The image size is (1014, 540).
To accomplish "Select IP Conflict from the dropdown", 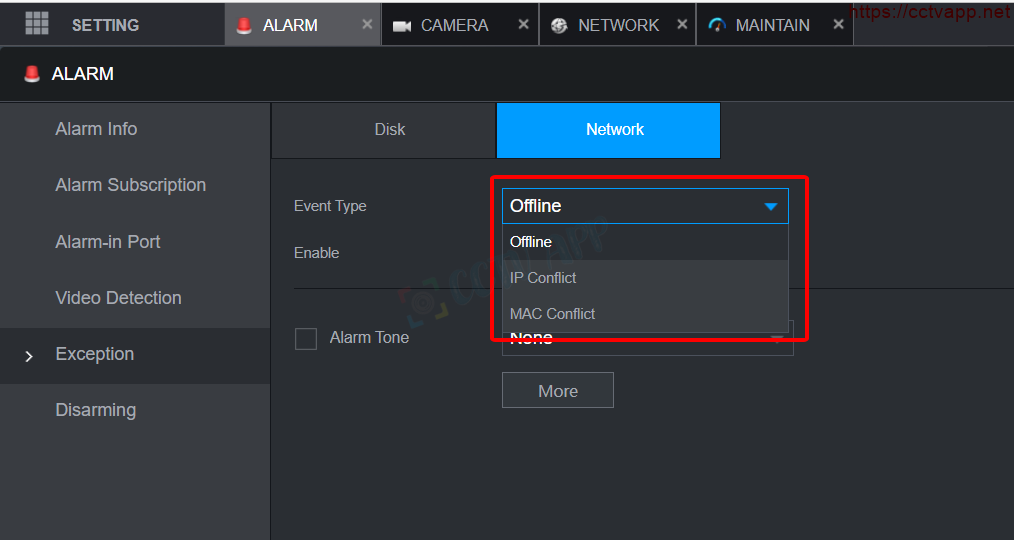I will pyautogui.click(x=543, y=278).
